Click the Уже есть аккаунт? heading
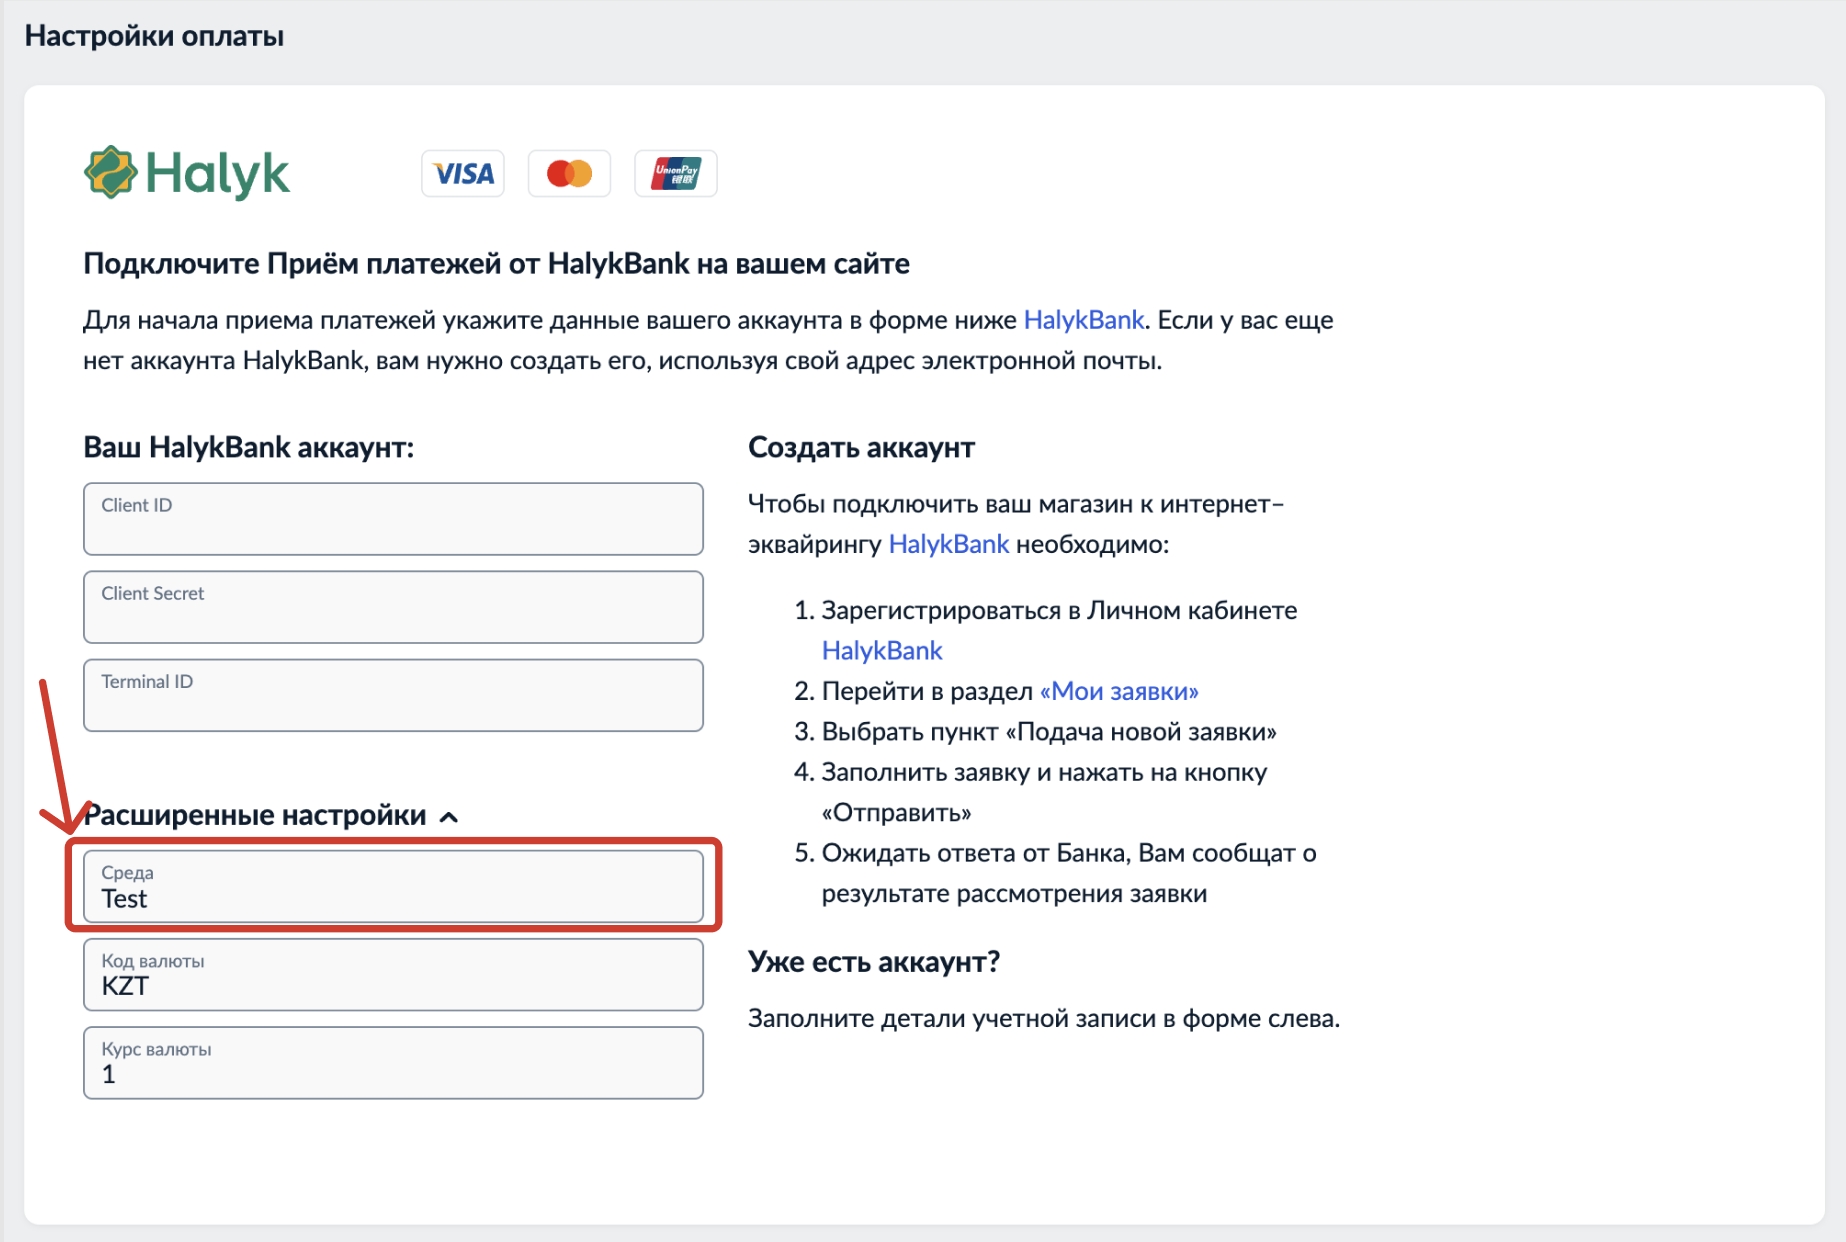 pos(874,962)
